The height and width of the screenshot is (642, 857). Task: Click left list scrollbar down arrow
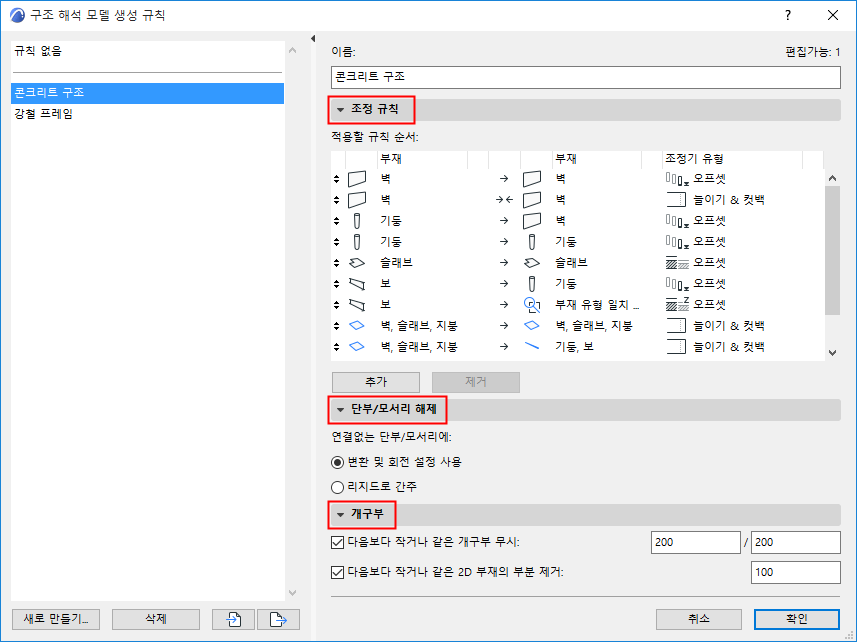[292, 593]
